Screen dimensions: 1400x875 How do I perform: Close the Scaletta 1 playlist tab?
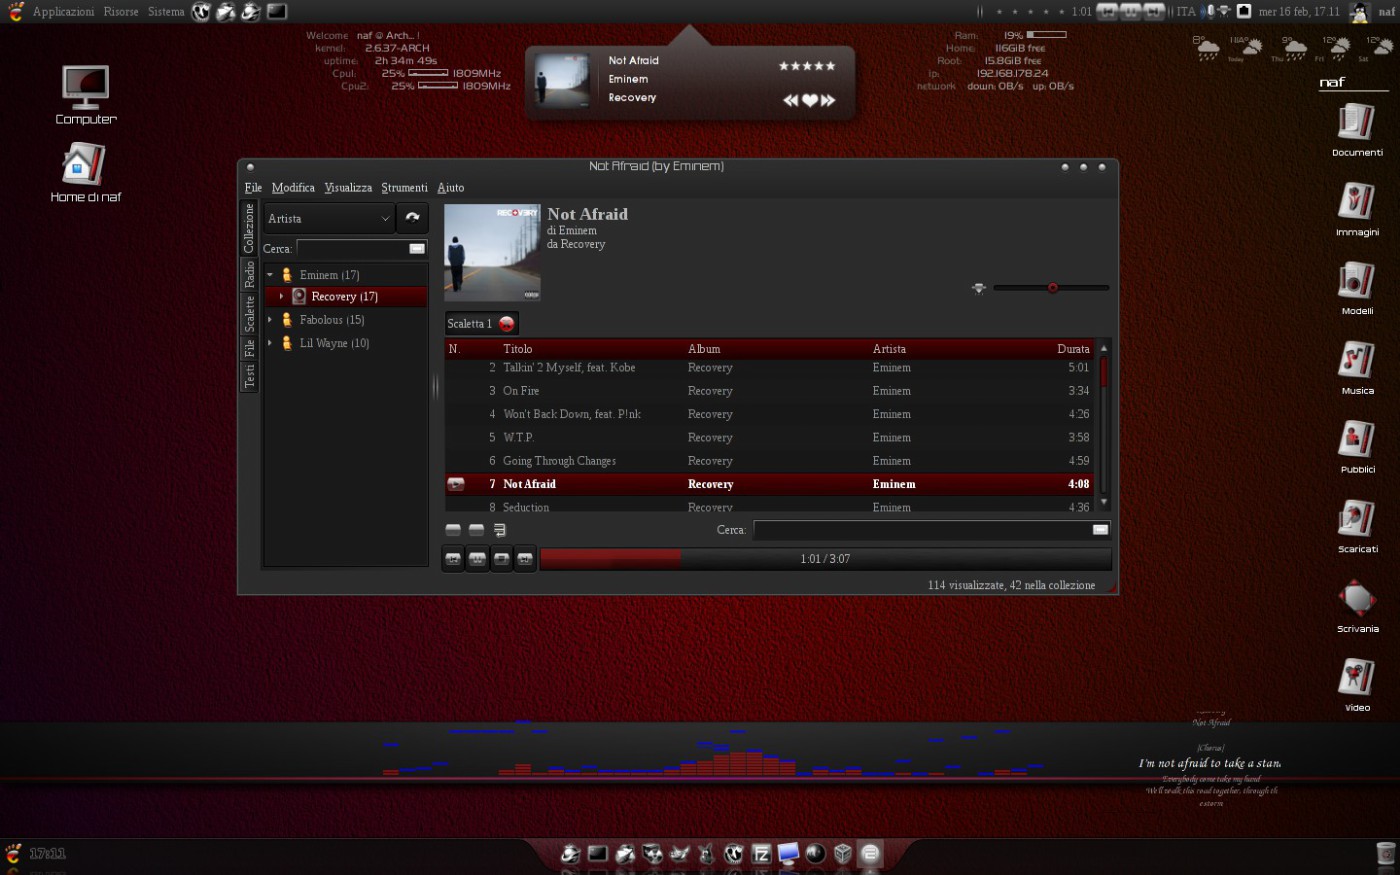506,323
